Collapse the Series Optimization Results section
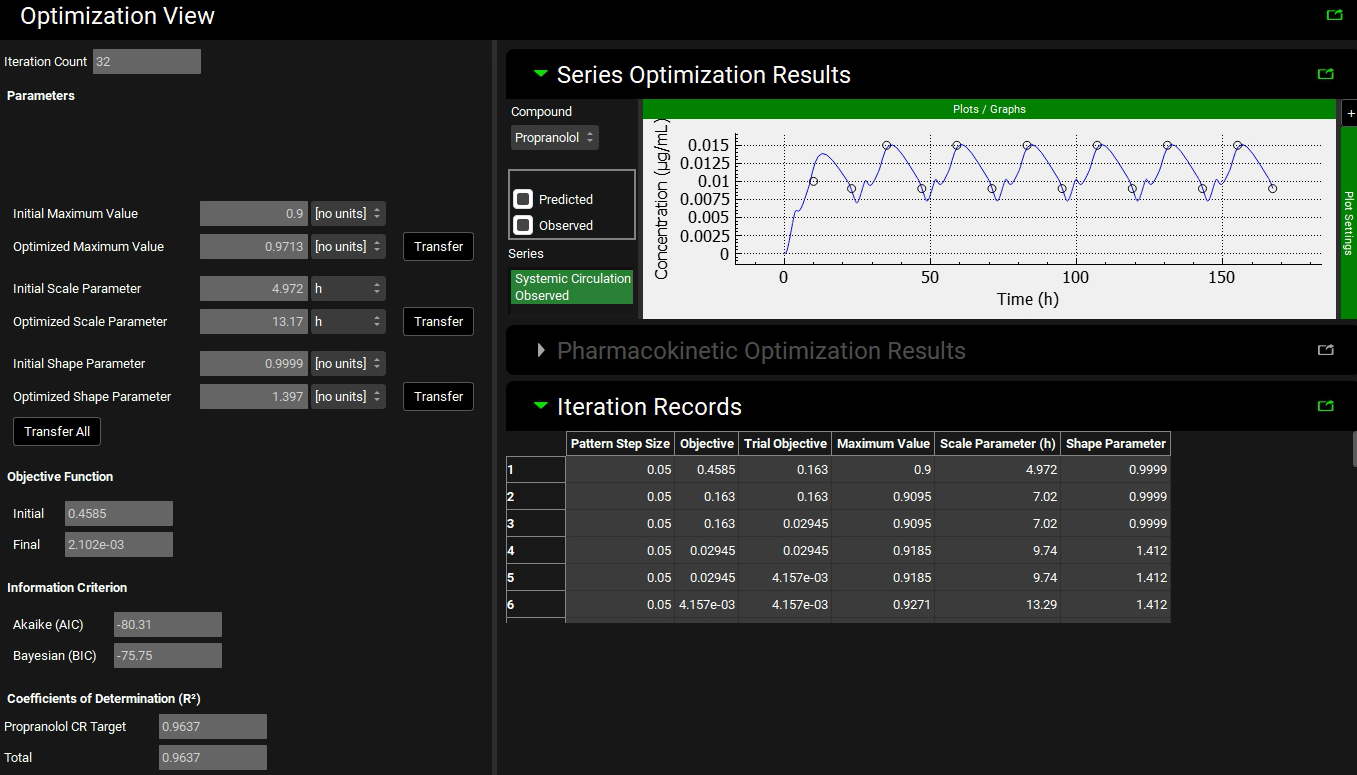 [541, 74]
